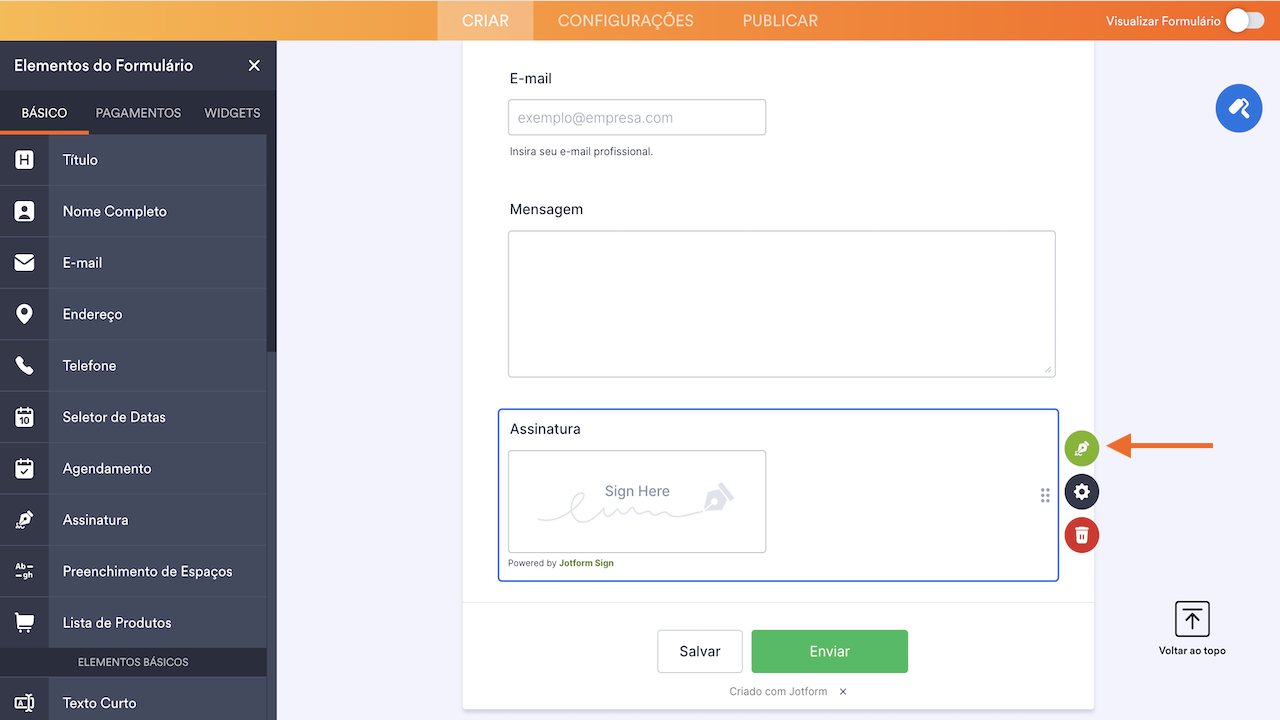Open the Form Designer paint roller icon
The image size is (1280, 720).
tap(1238, 108)
